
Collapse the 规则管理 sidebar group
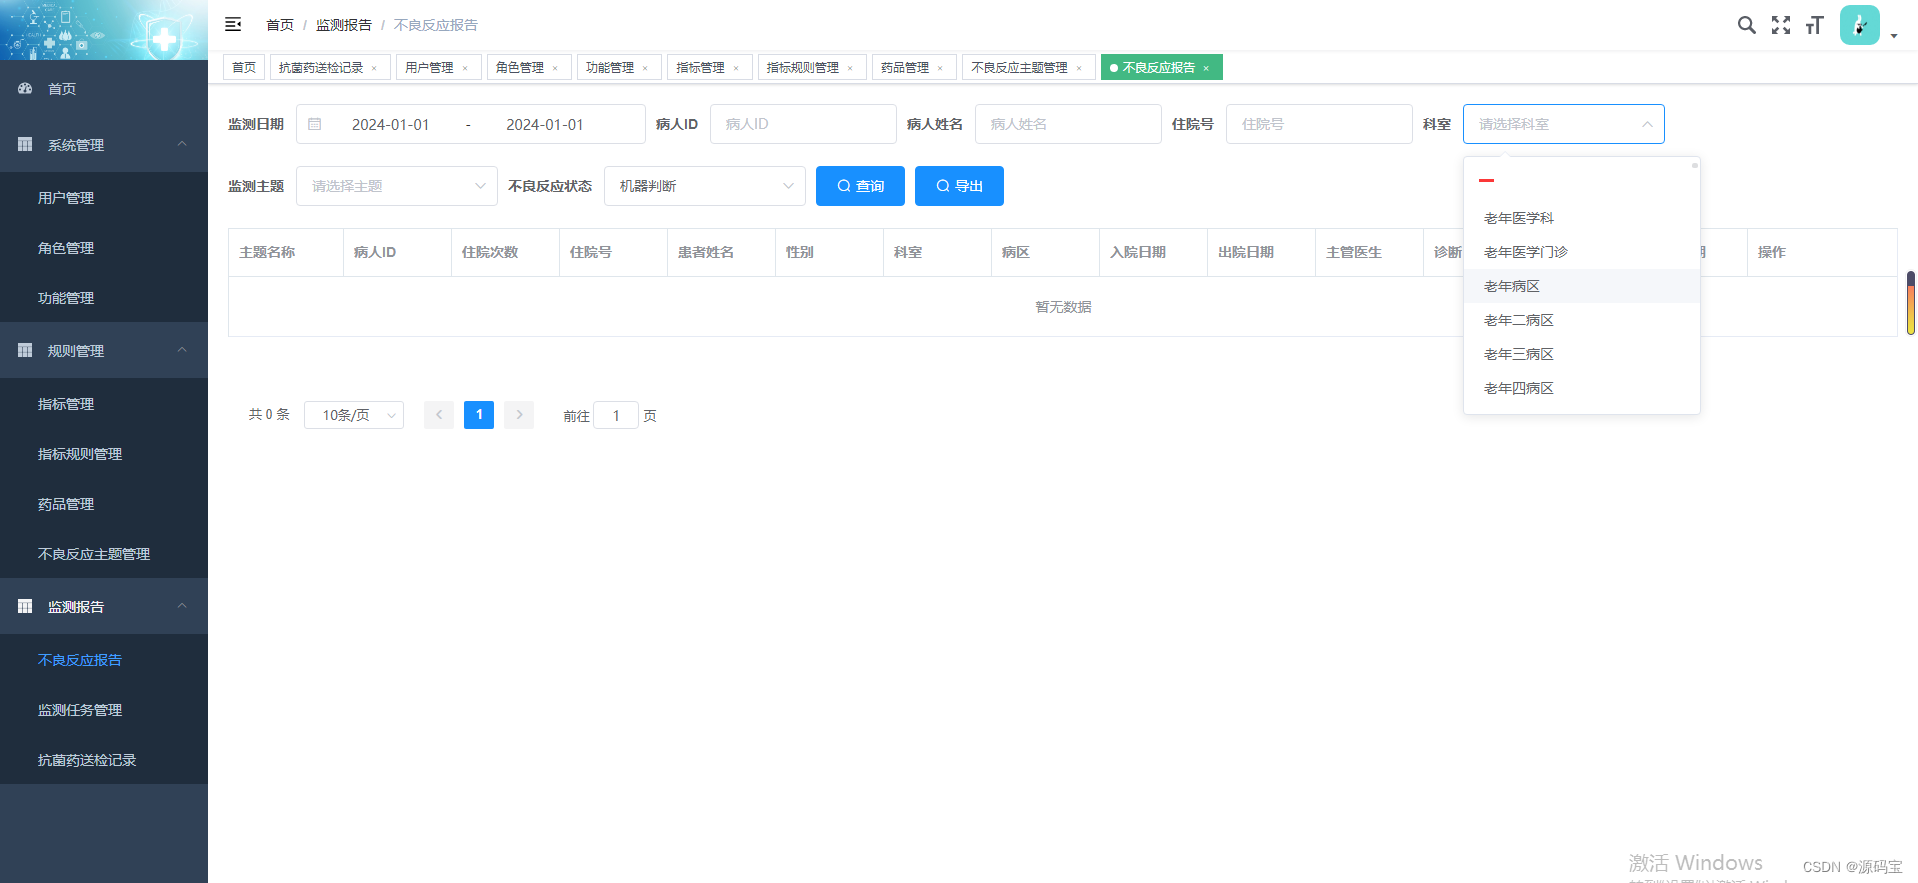(182, 350)
